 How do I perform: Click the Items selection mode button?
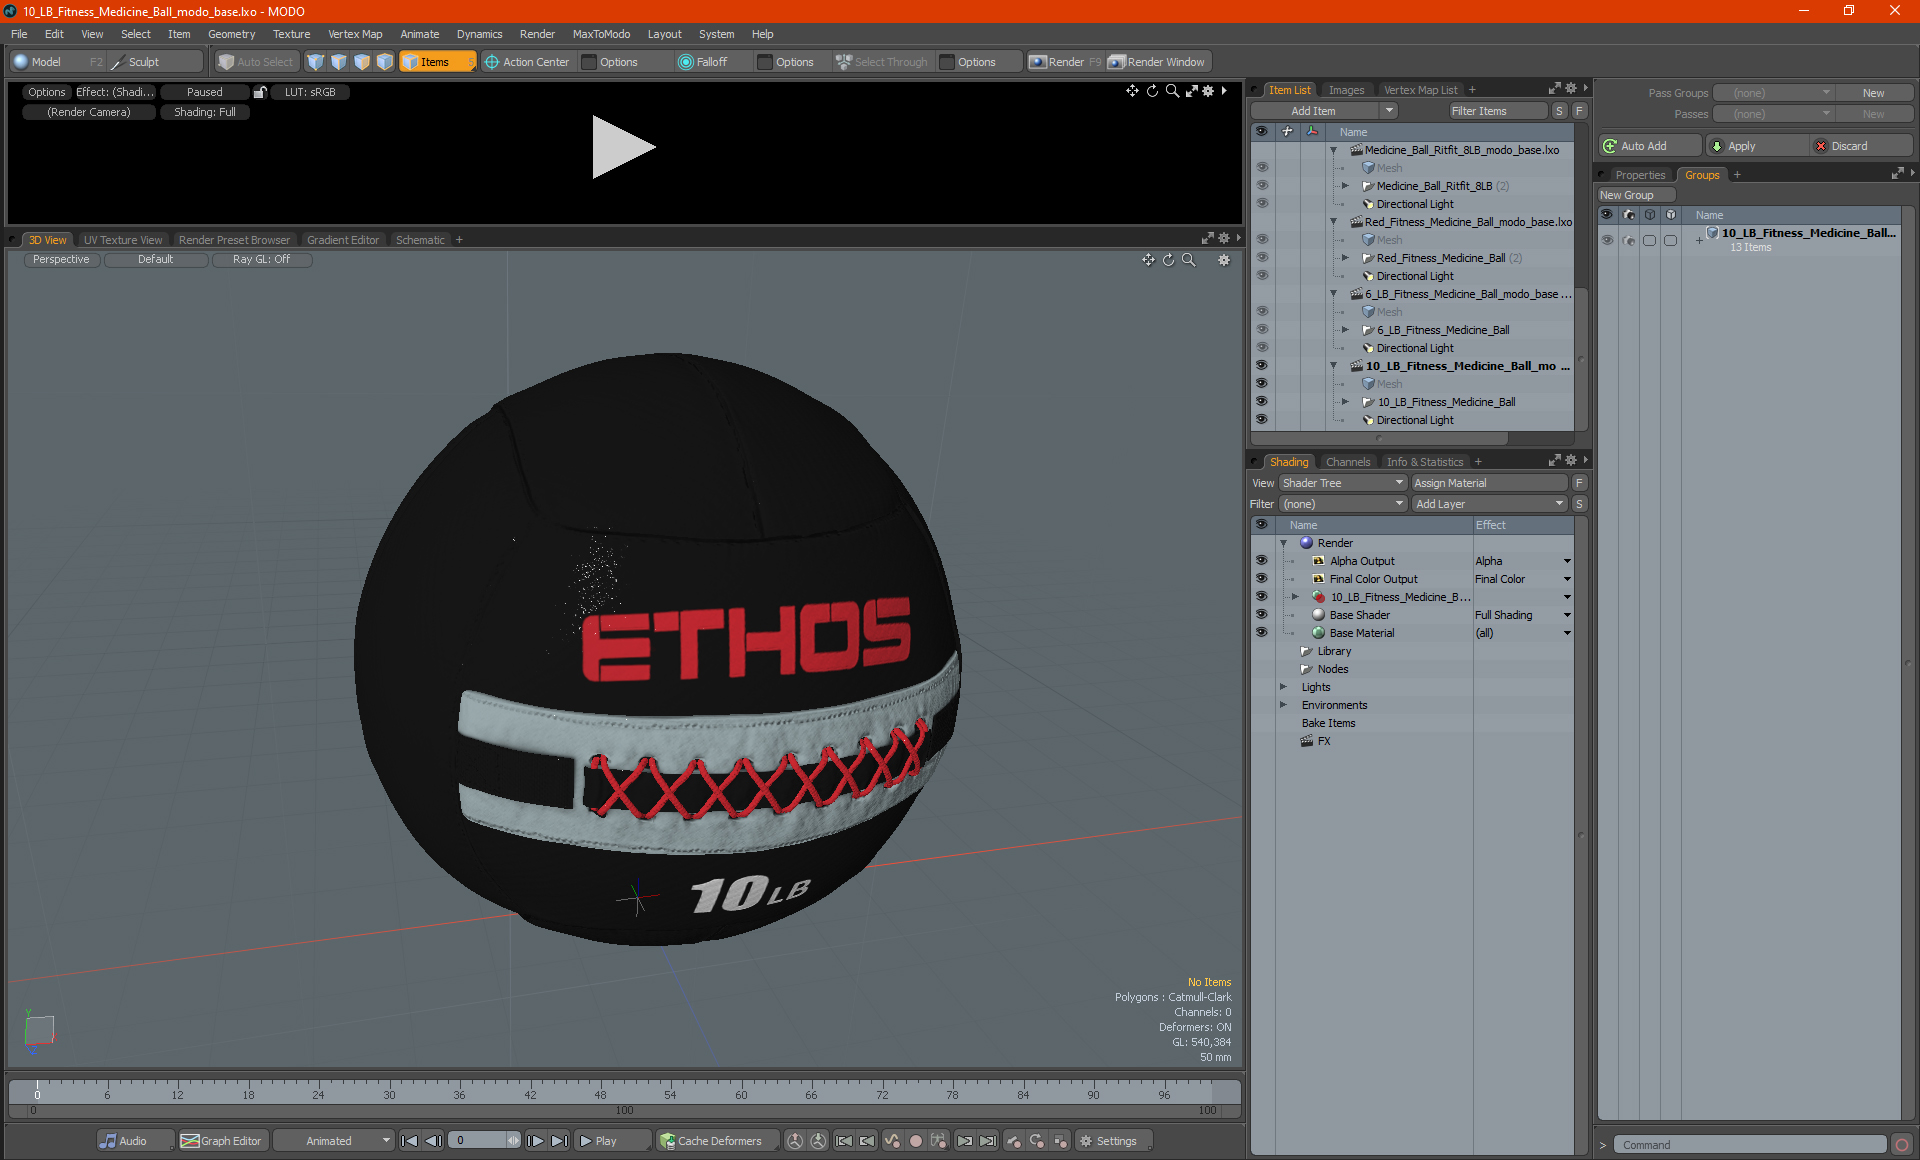click(436, 62)
